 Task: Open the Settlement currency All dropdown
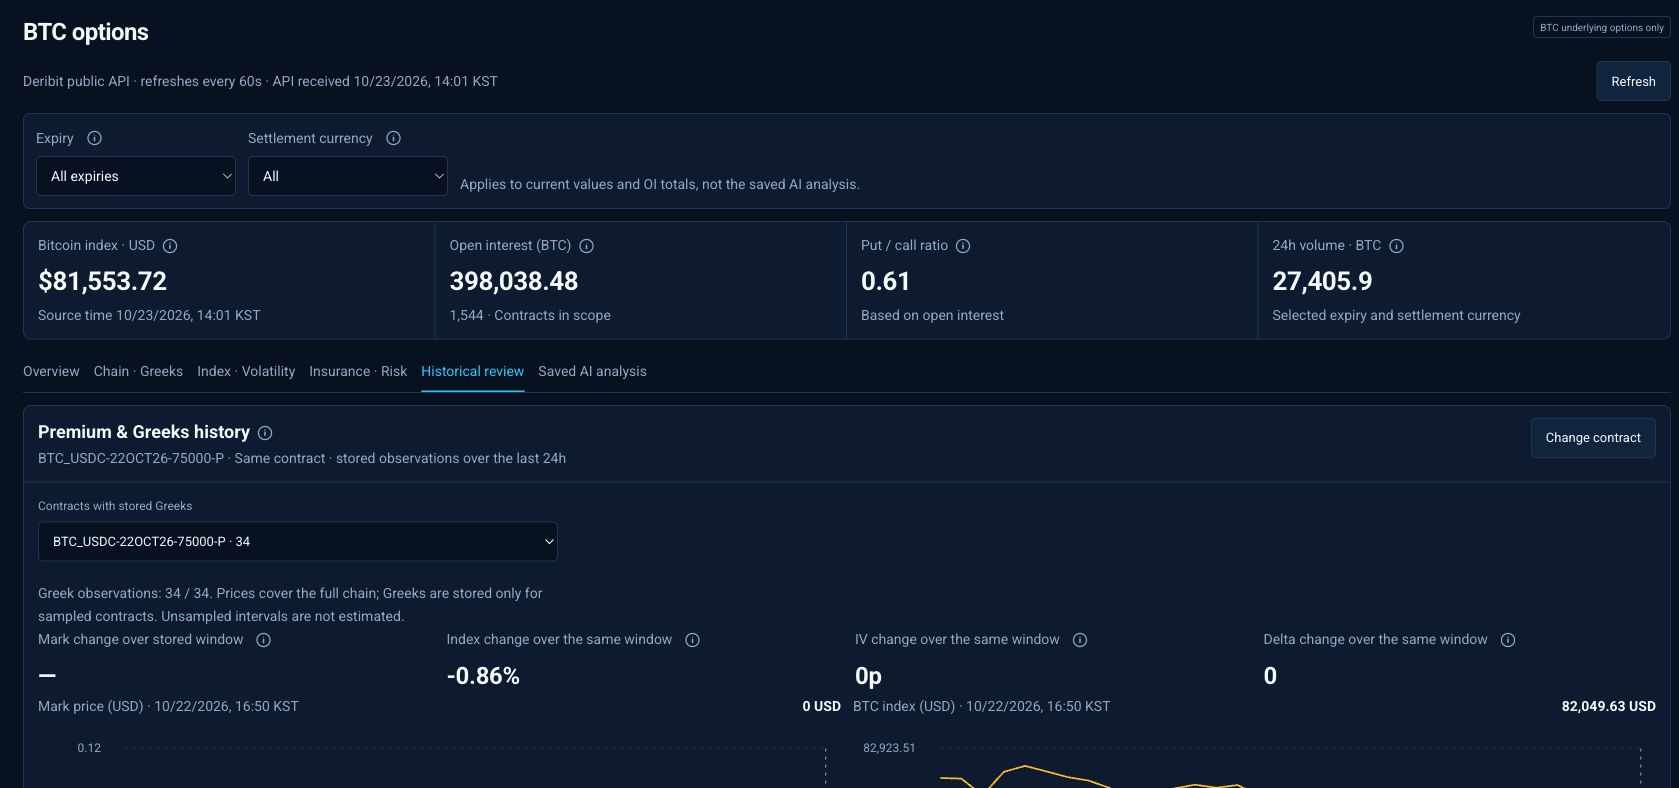(348, 176)
